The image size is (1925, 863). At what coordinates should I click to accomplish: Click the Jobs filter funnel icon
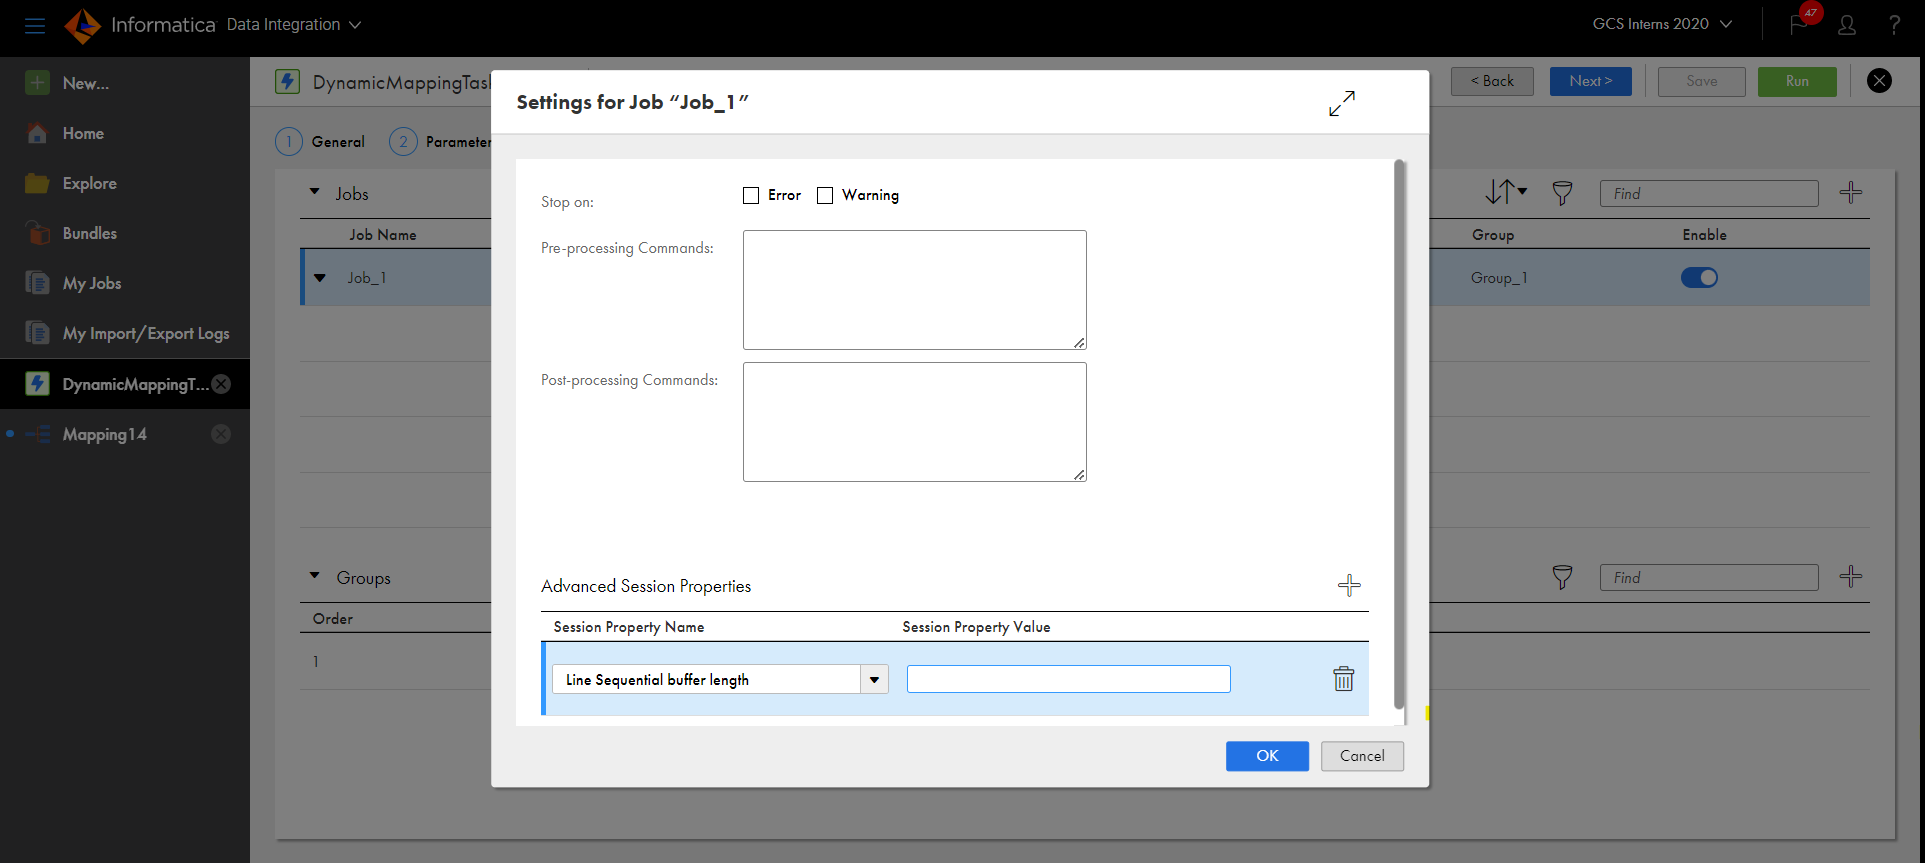point(1562,193)
